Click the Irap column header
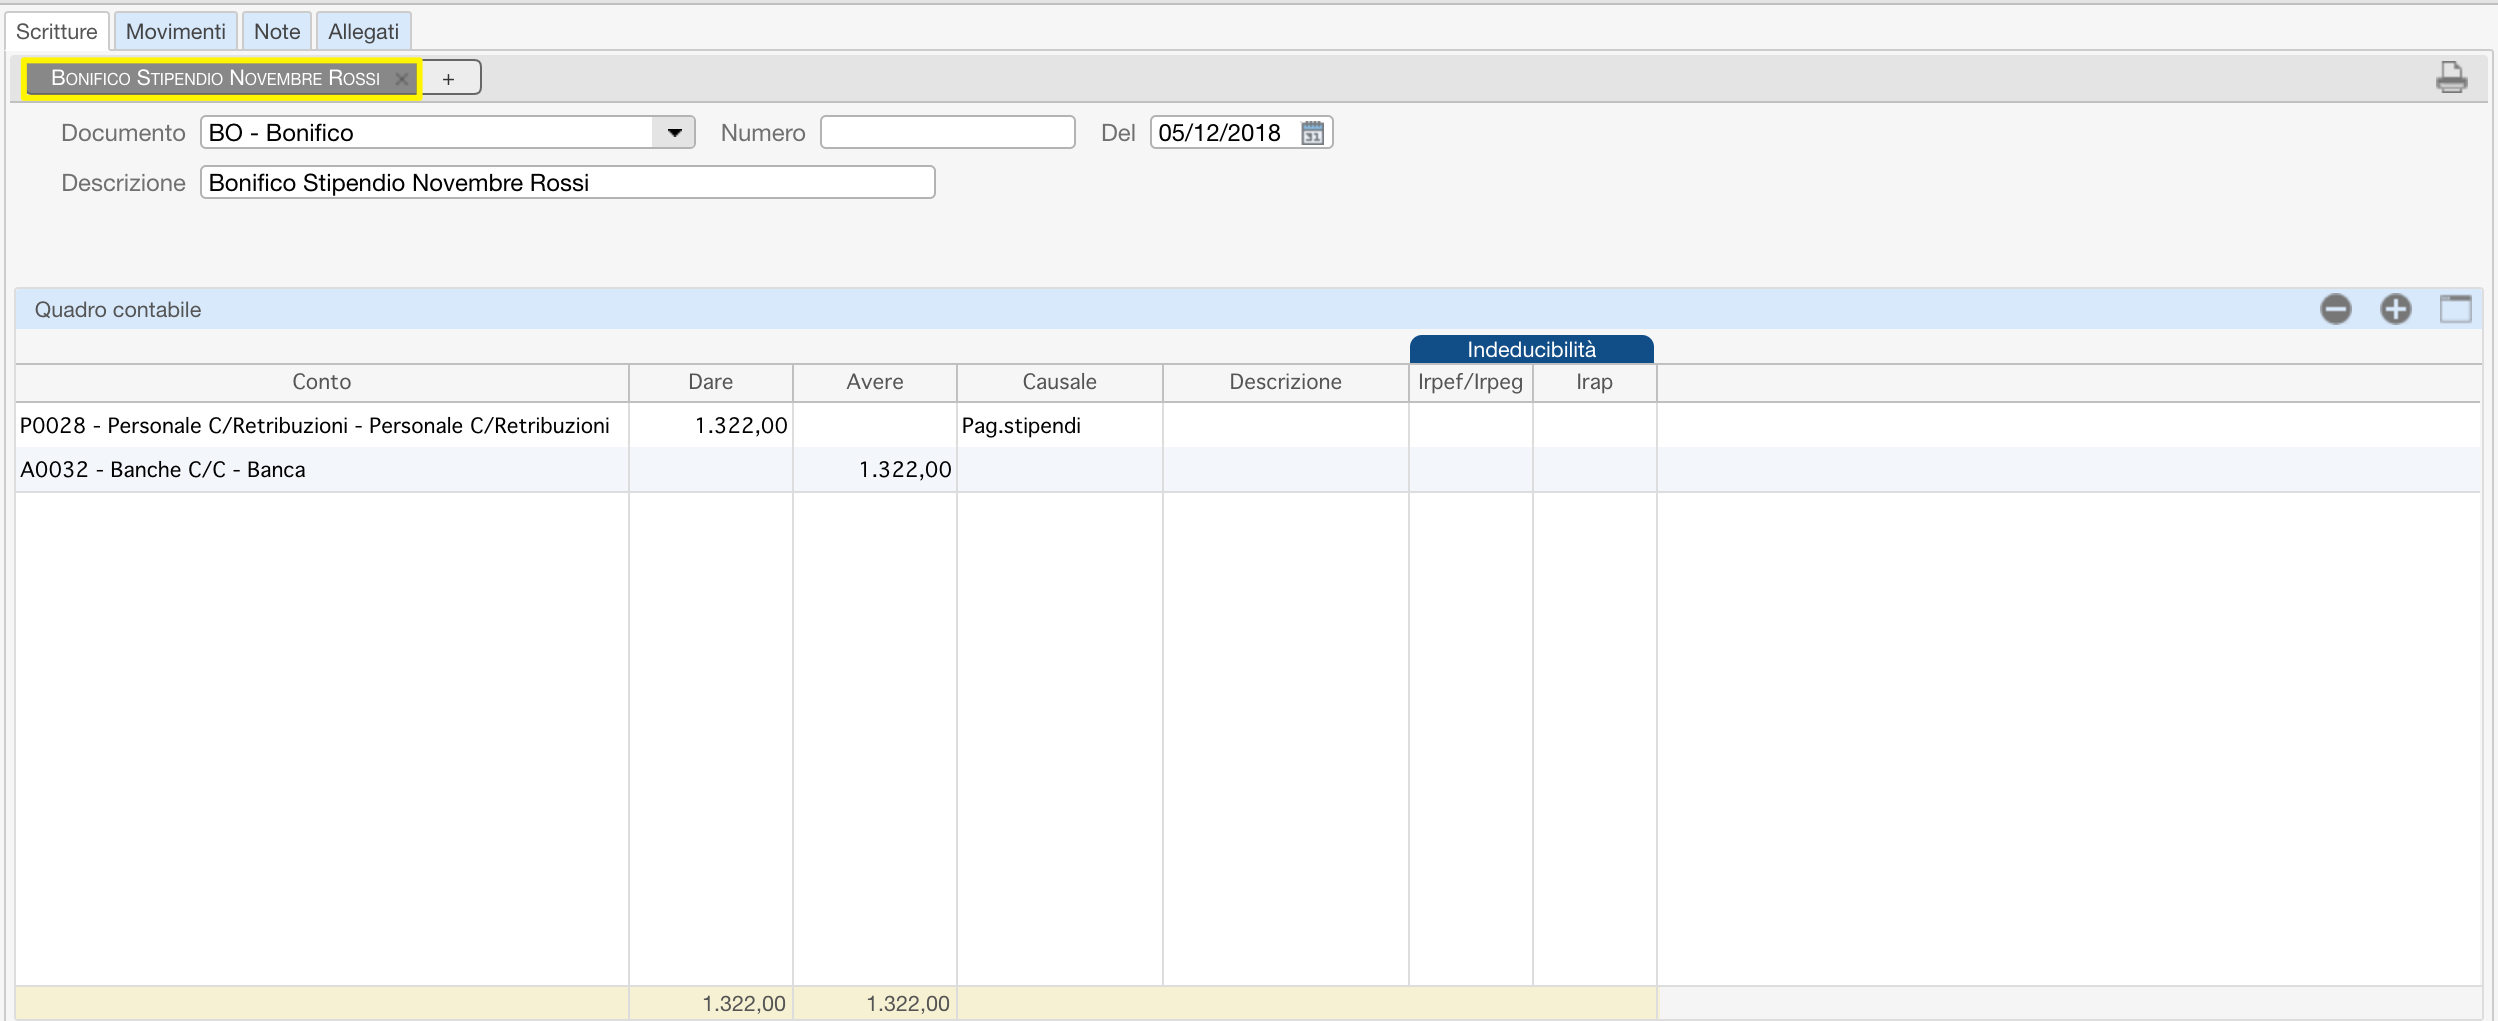Screen dimensions: 2498x1021 [x=1595, y=382]
